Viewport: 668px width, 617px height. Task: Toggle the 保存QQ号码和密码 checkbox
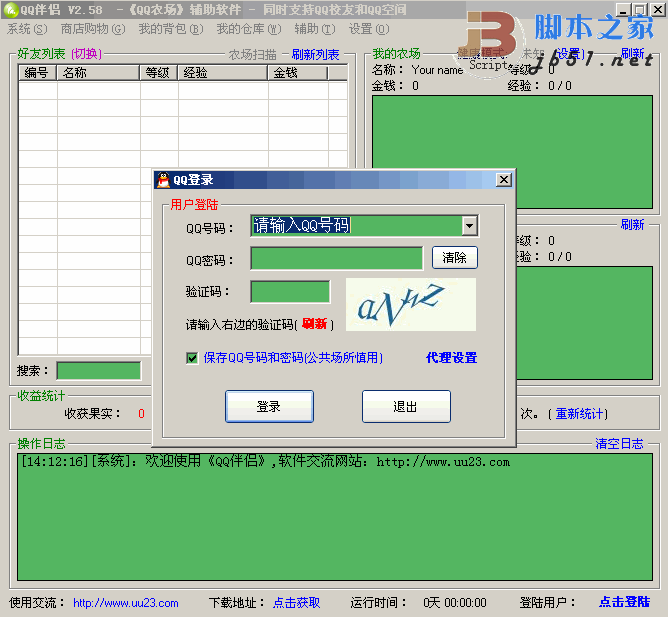(x=192, y=358)
